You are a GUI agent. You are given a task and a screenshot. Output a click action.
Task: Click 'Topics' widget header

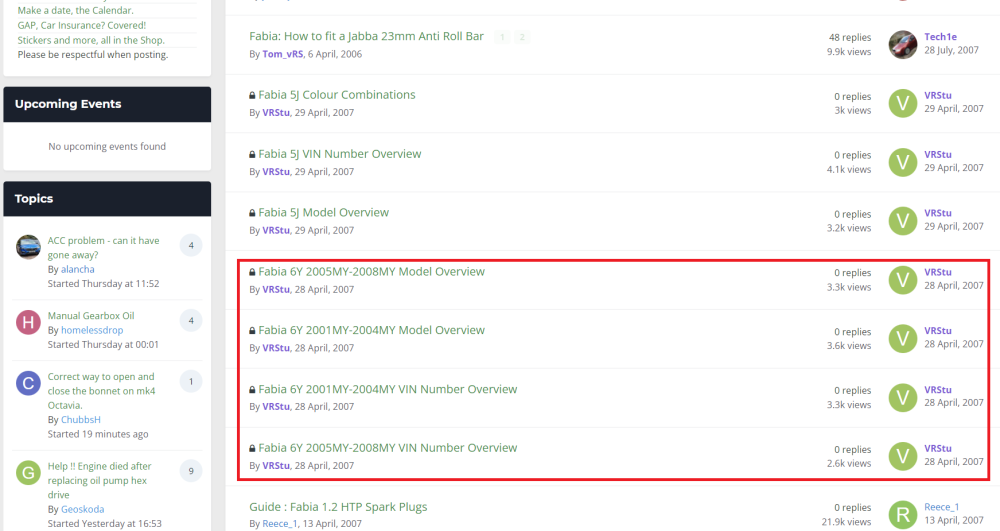[107, 198]
